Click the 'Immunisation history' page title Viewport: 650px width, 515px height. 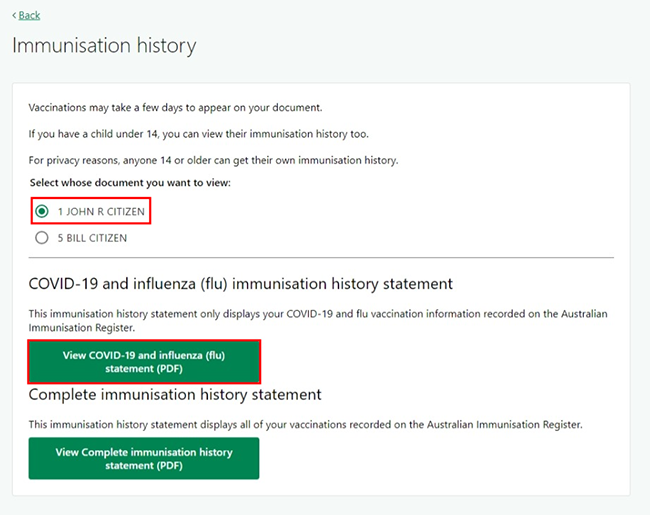[x=104, y=46]
